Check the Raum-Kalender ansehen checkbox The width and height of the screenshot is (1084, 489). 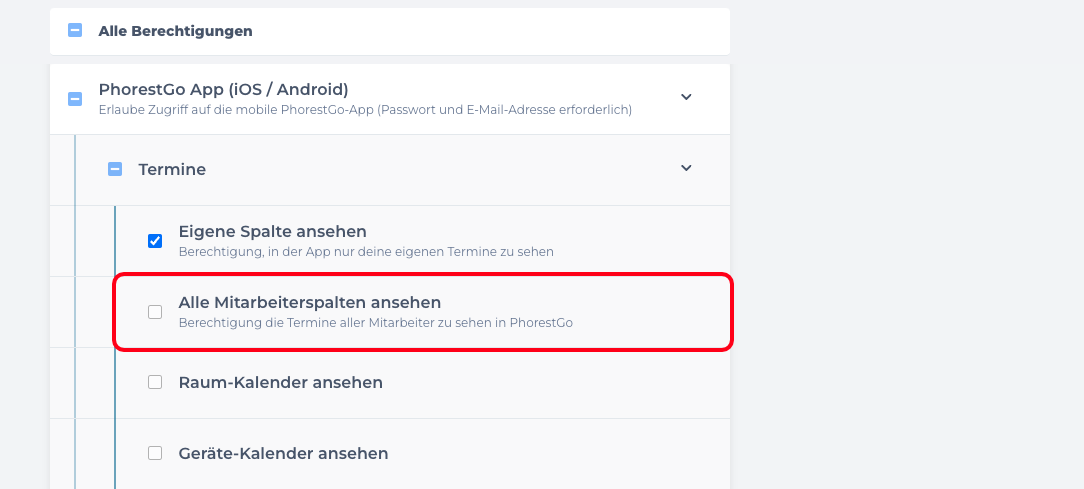[155, 382]
